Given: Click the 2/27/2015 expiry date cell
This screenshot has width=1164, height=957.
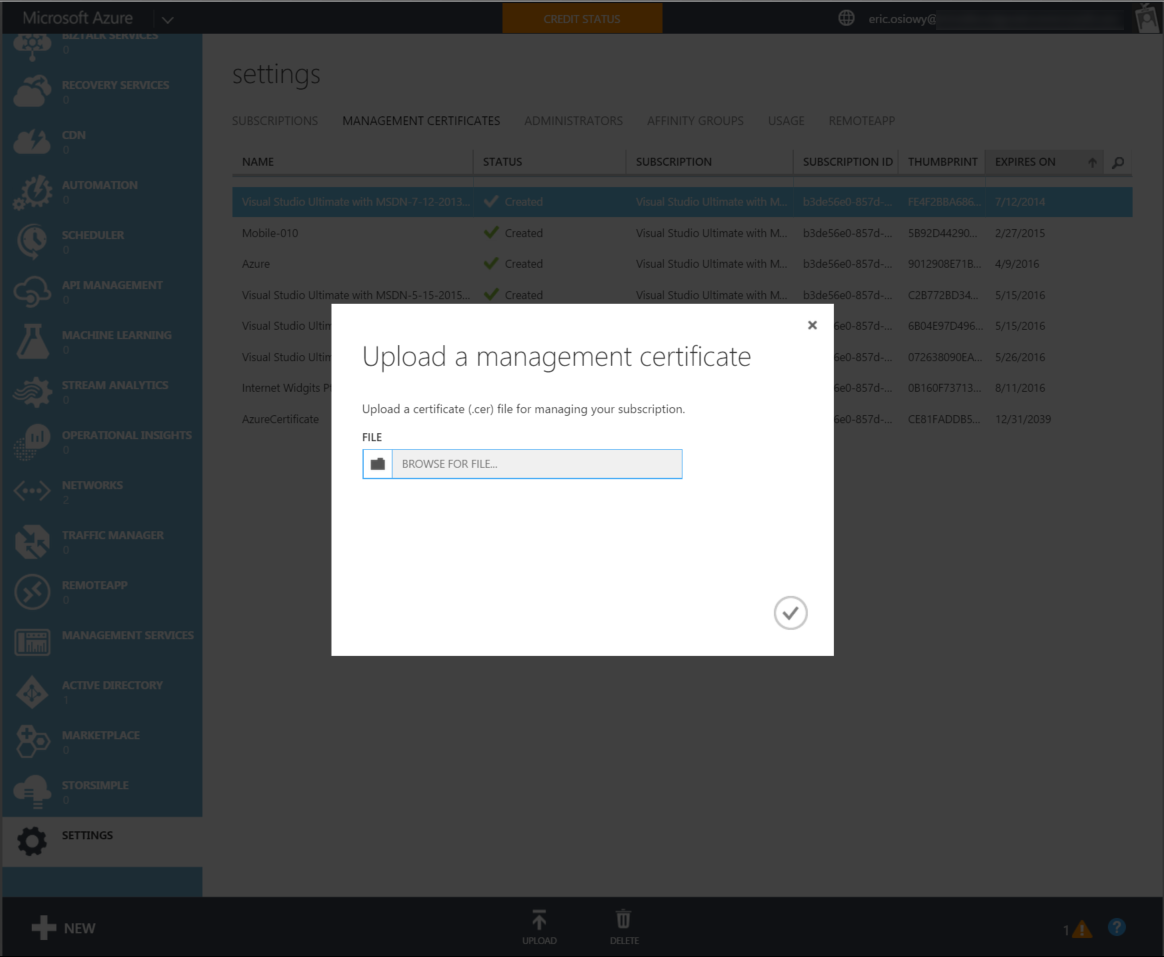Looking at the screenshot, I should [x=1020, y=233].
